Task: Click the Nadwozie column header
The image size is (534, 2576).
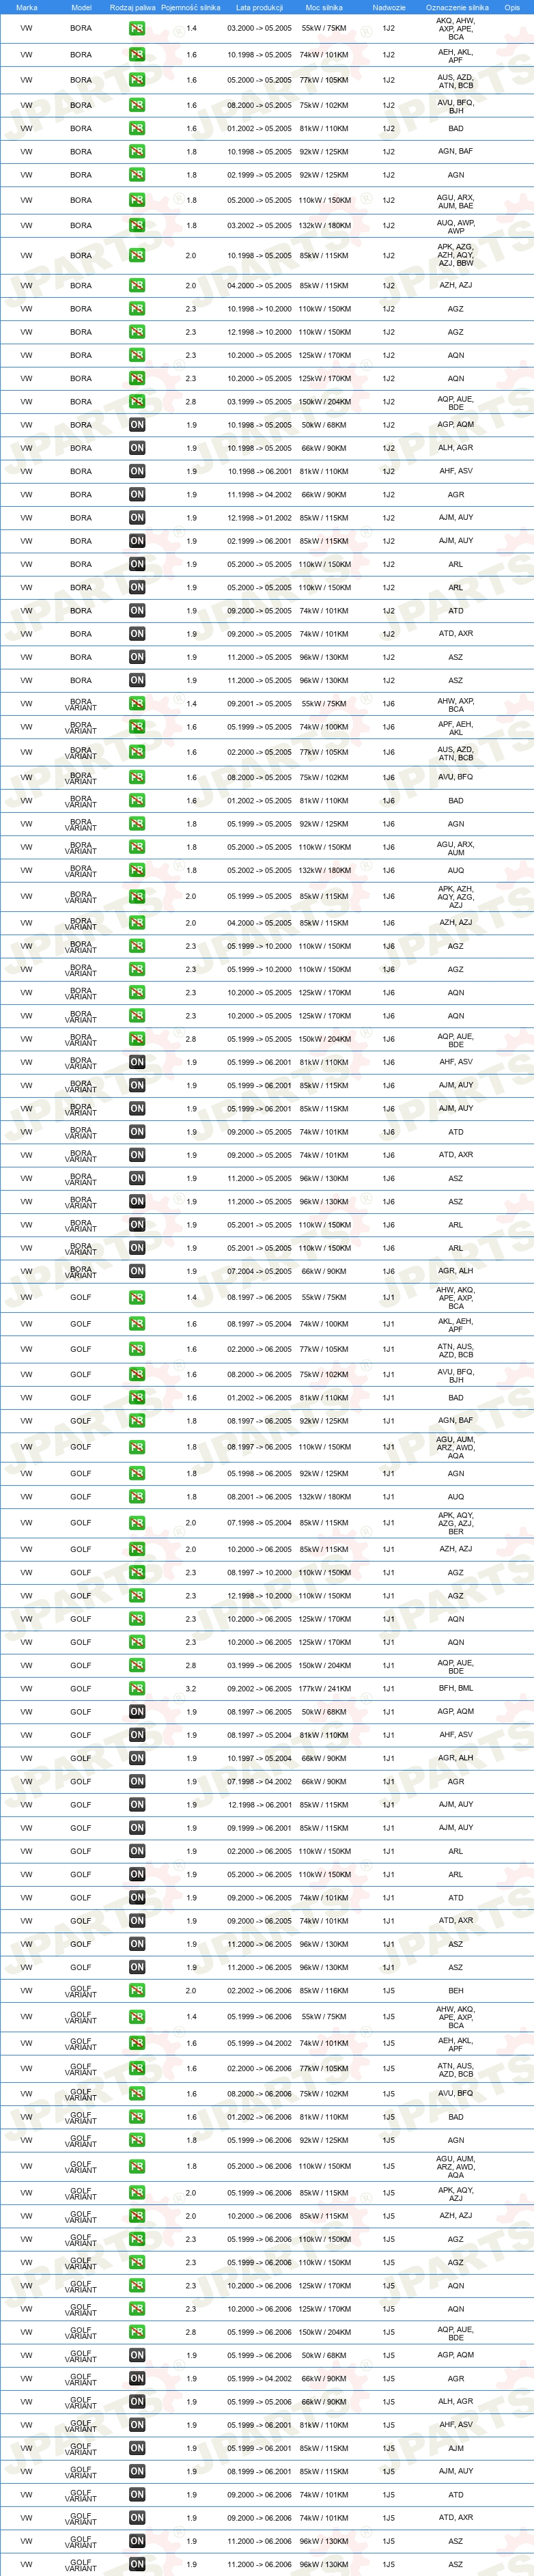Action: [389, 7]
